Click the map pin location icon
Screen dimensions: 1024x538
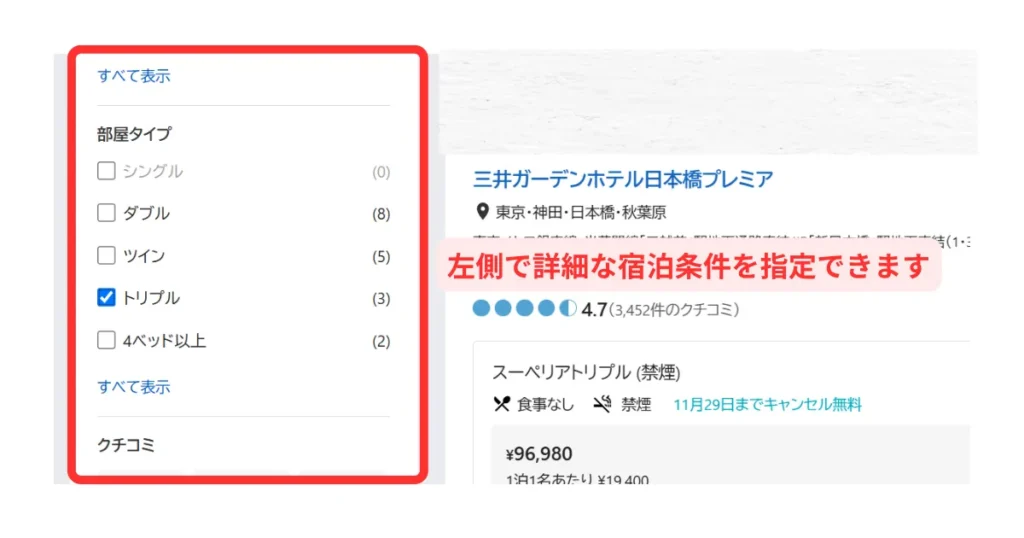[x=482, y=212]
